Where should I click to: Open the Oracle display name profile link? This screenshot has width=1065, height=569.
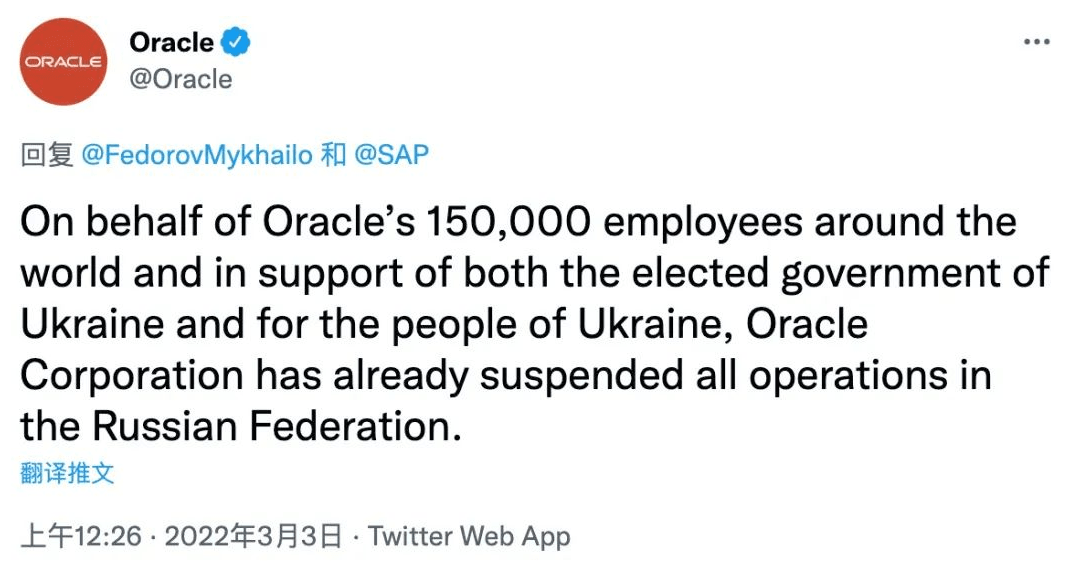pos(171,43)
